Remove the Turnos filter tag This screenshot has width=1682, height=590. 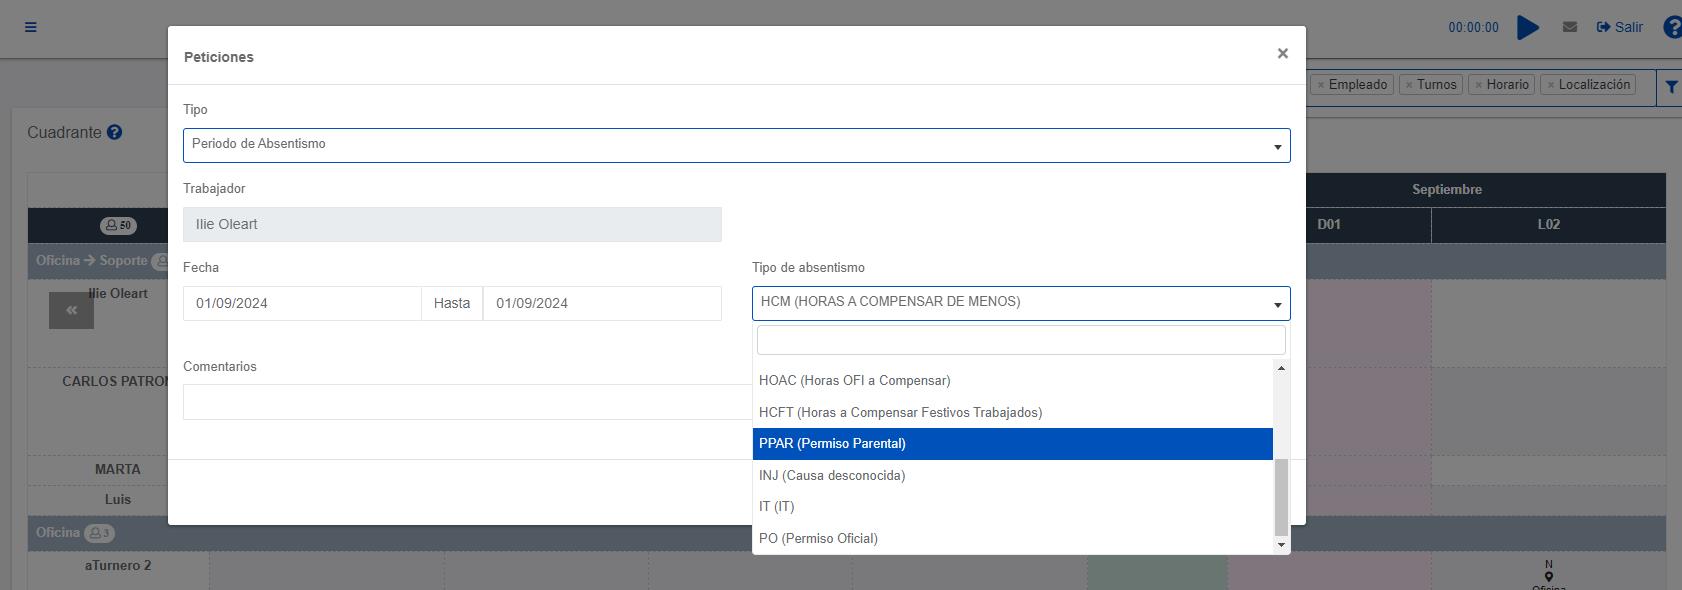(x=1408, y=85)
